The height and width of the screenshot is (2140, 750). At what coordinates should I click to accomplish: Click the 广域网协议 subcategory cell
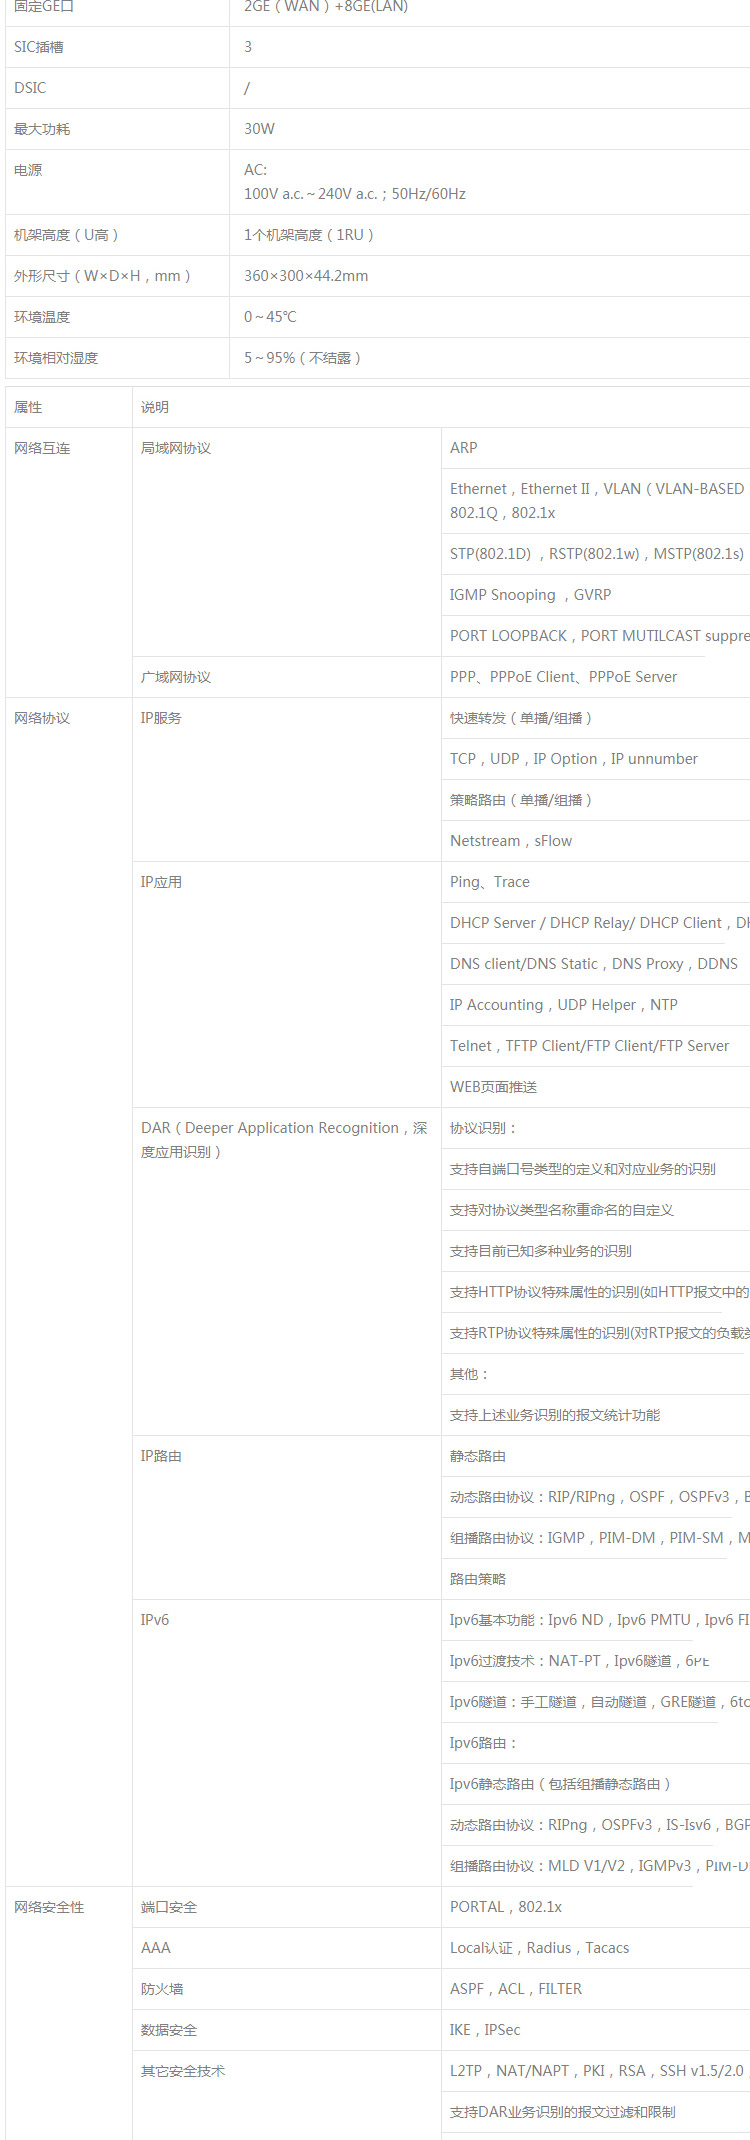click(176, 677)
